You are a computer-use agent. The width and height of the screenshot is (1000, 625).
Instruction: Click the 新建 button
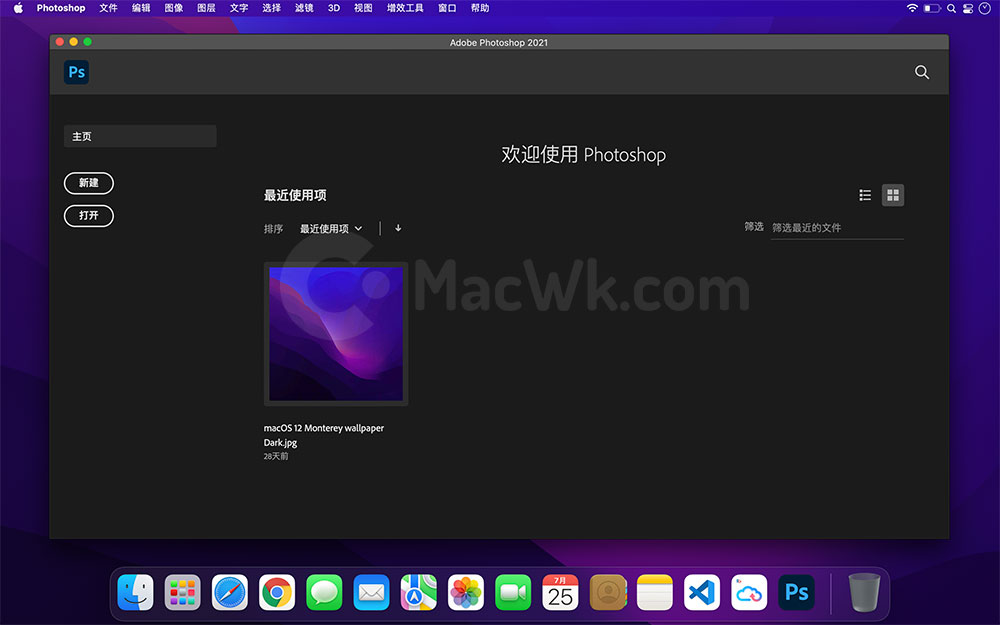point(89,183)
